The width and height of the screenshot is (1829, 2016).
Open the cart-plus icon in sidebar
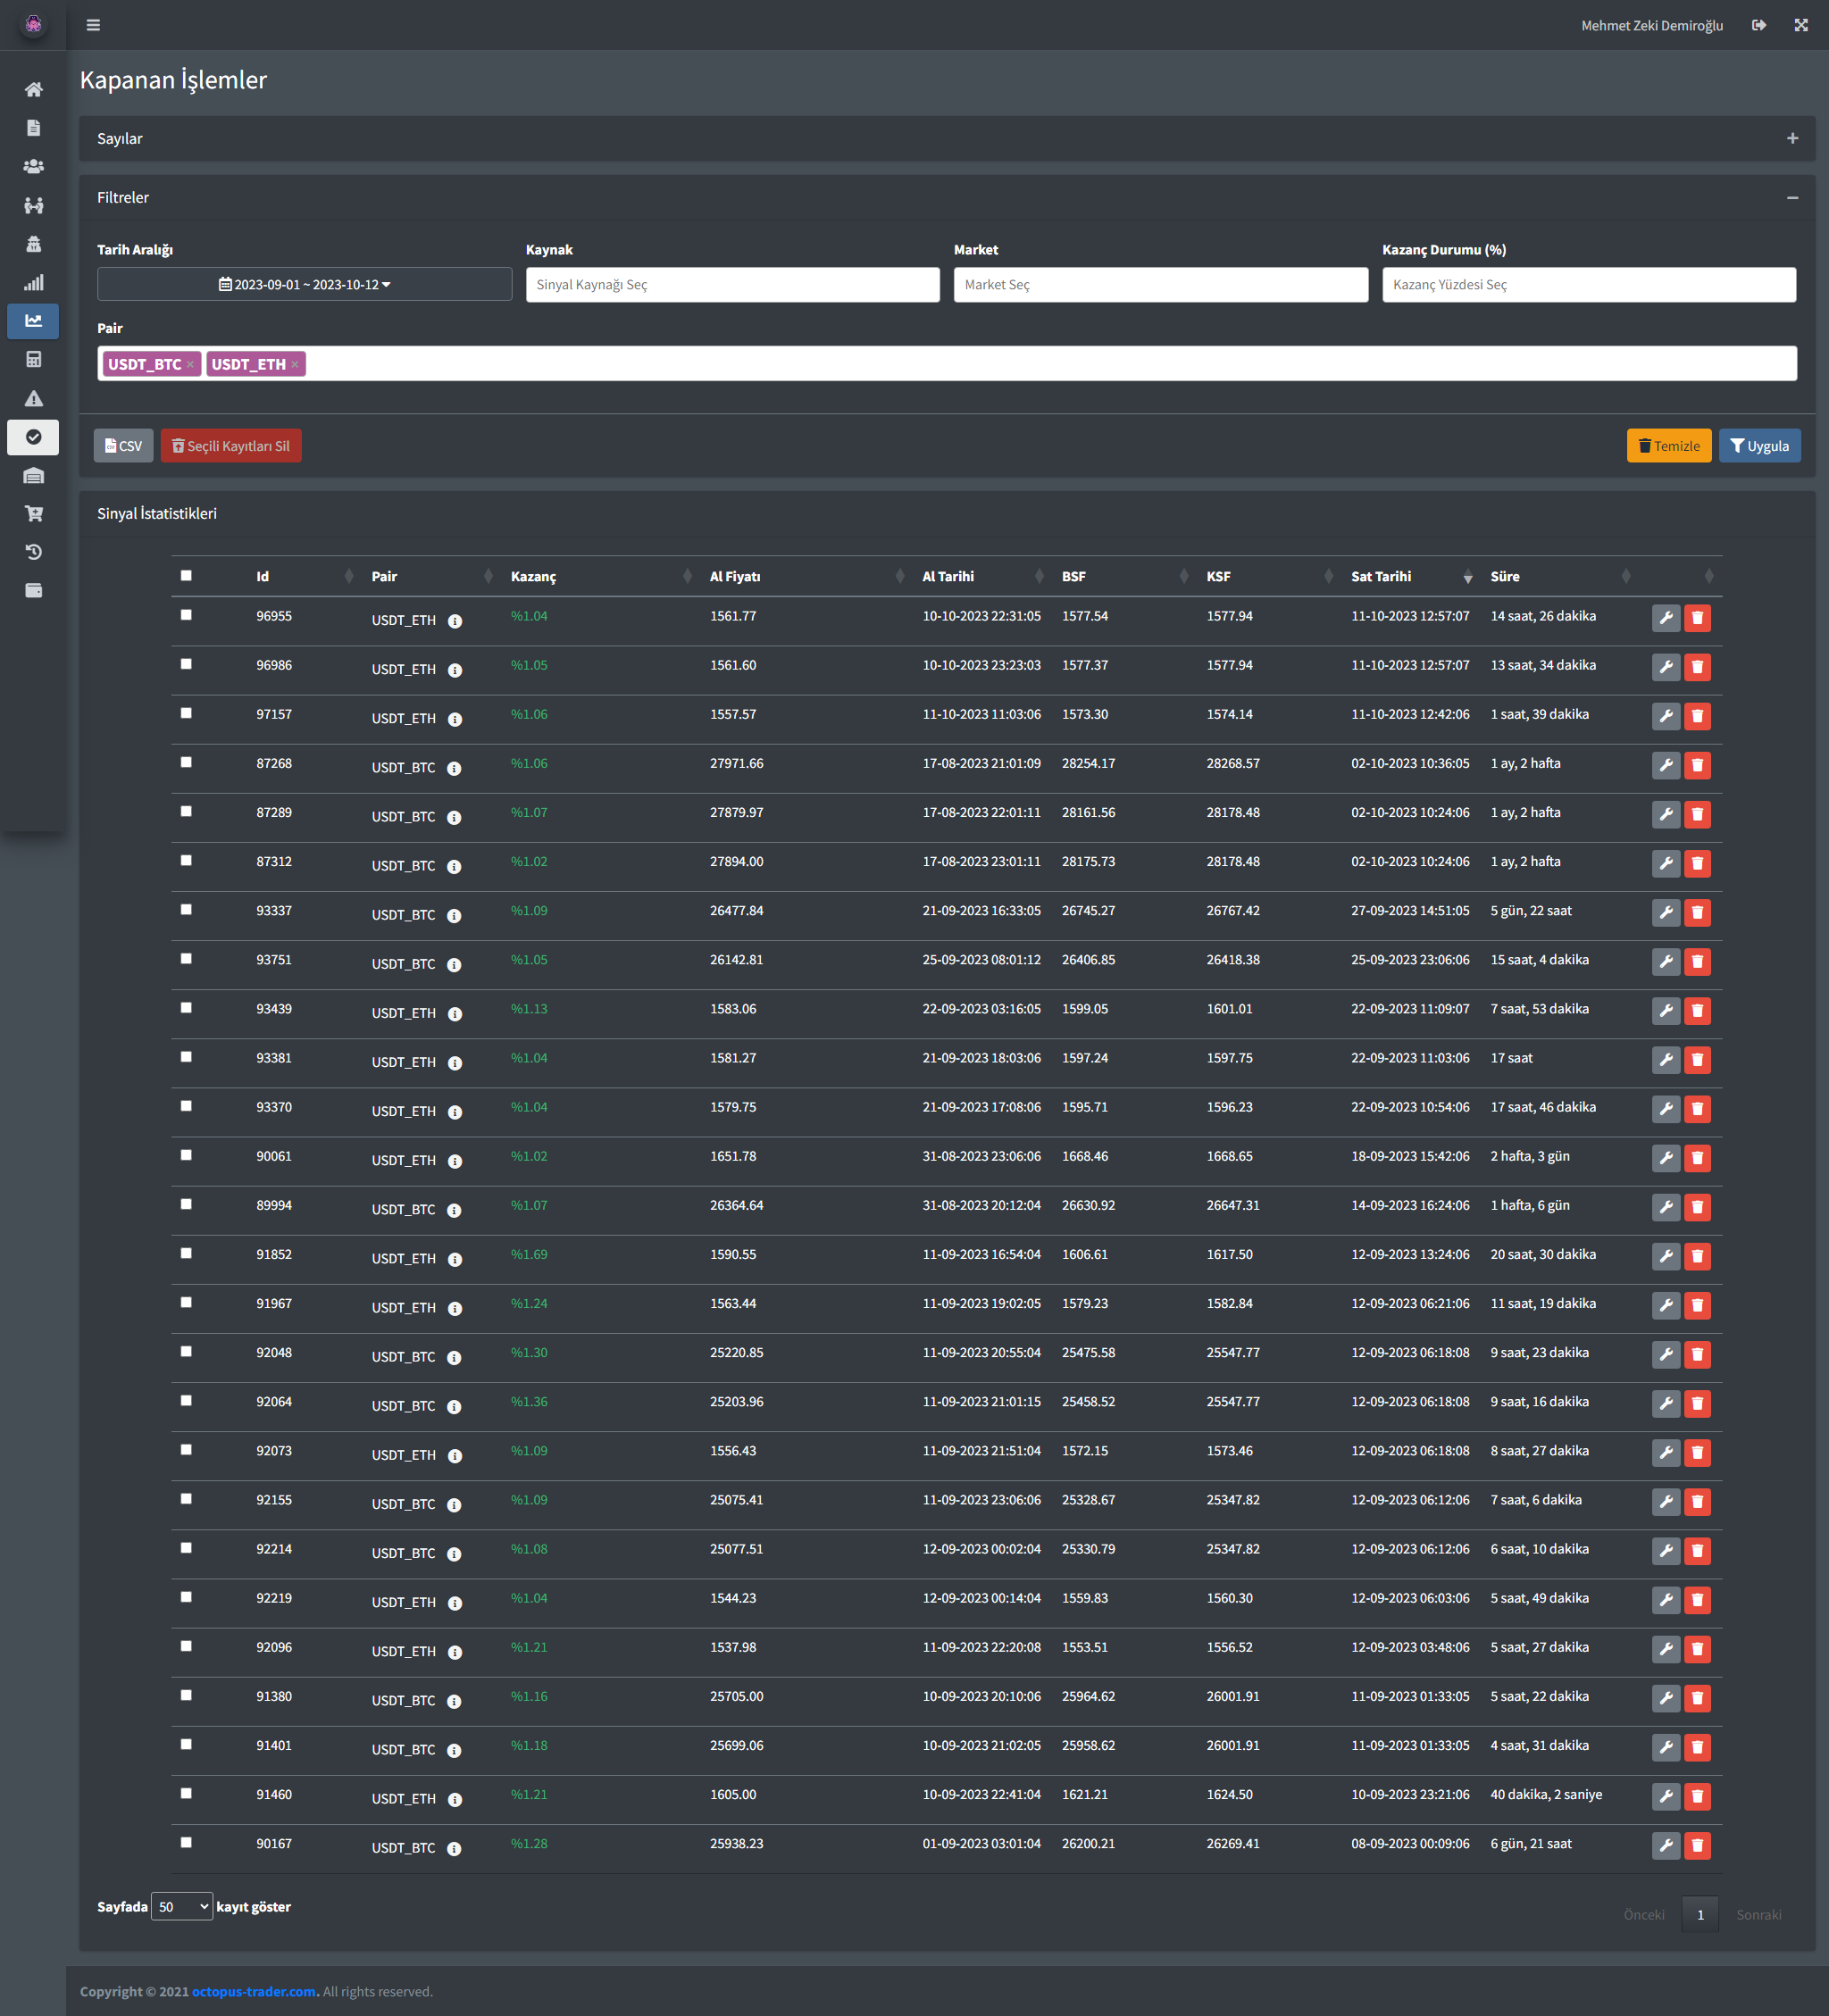click(33, 514)
